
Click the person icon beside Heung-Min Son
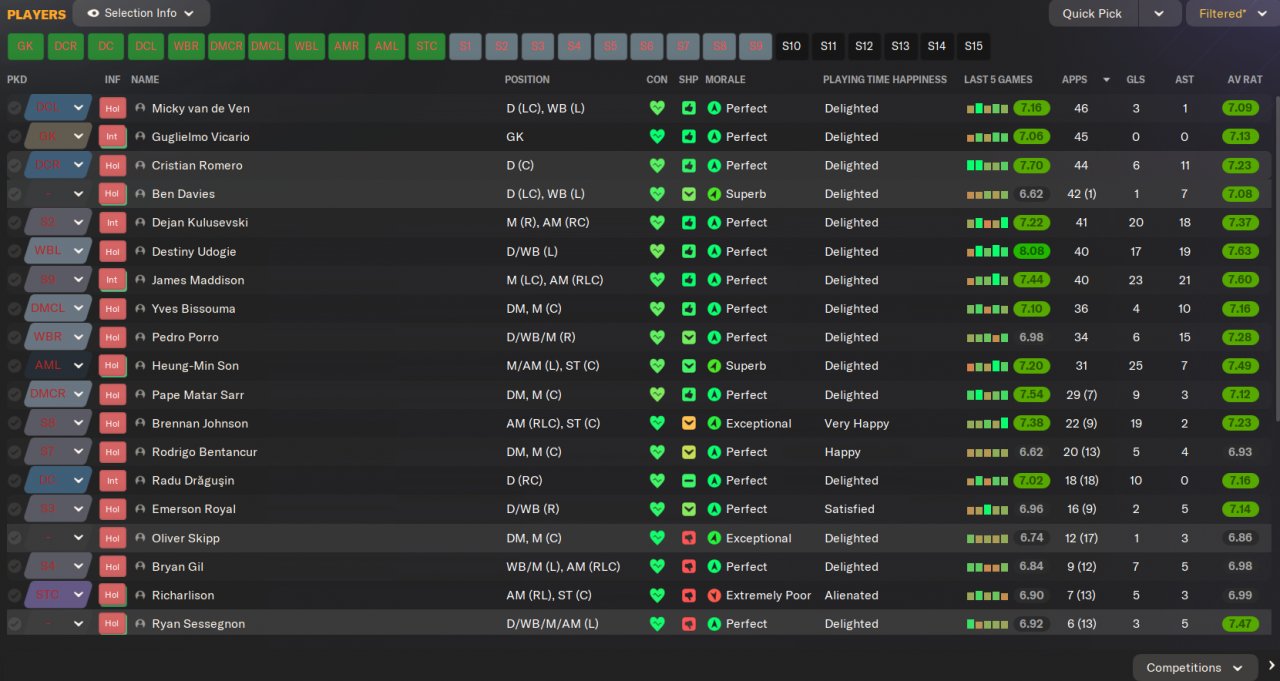[x=140, y=366]
